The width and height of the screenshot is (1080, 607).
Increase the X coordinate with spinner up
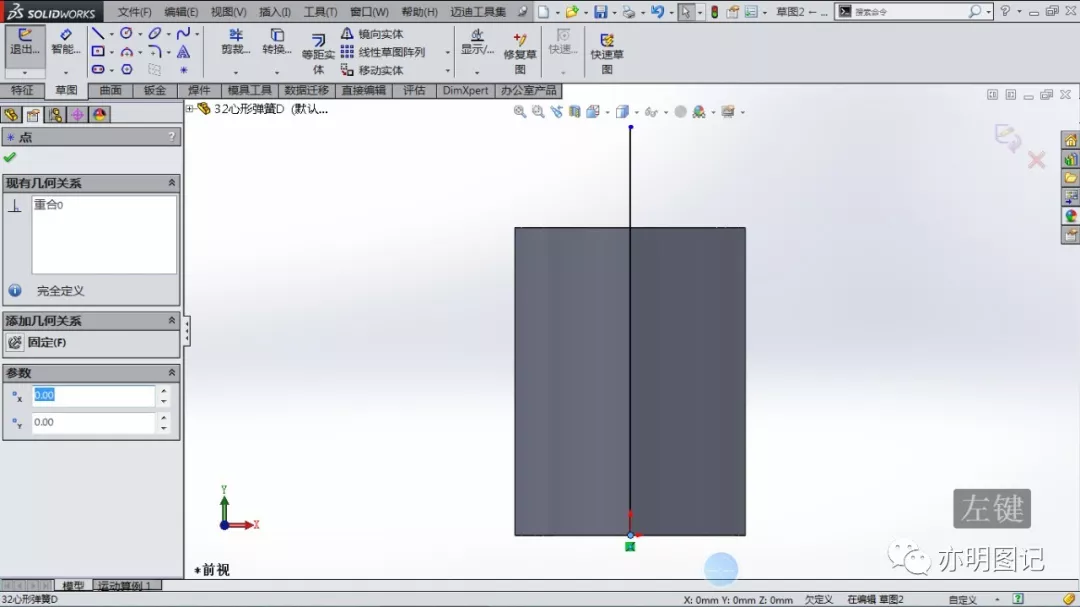pos(163,391)
